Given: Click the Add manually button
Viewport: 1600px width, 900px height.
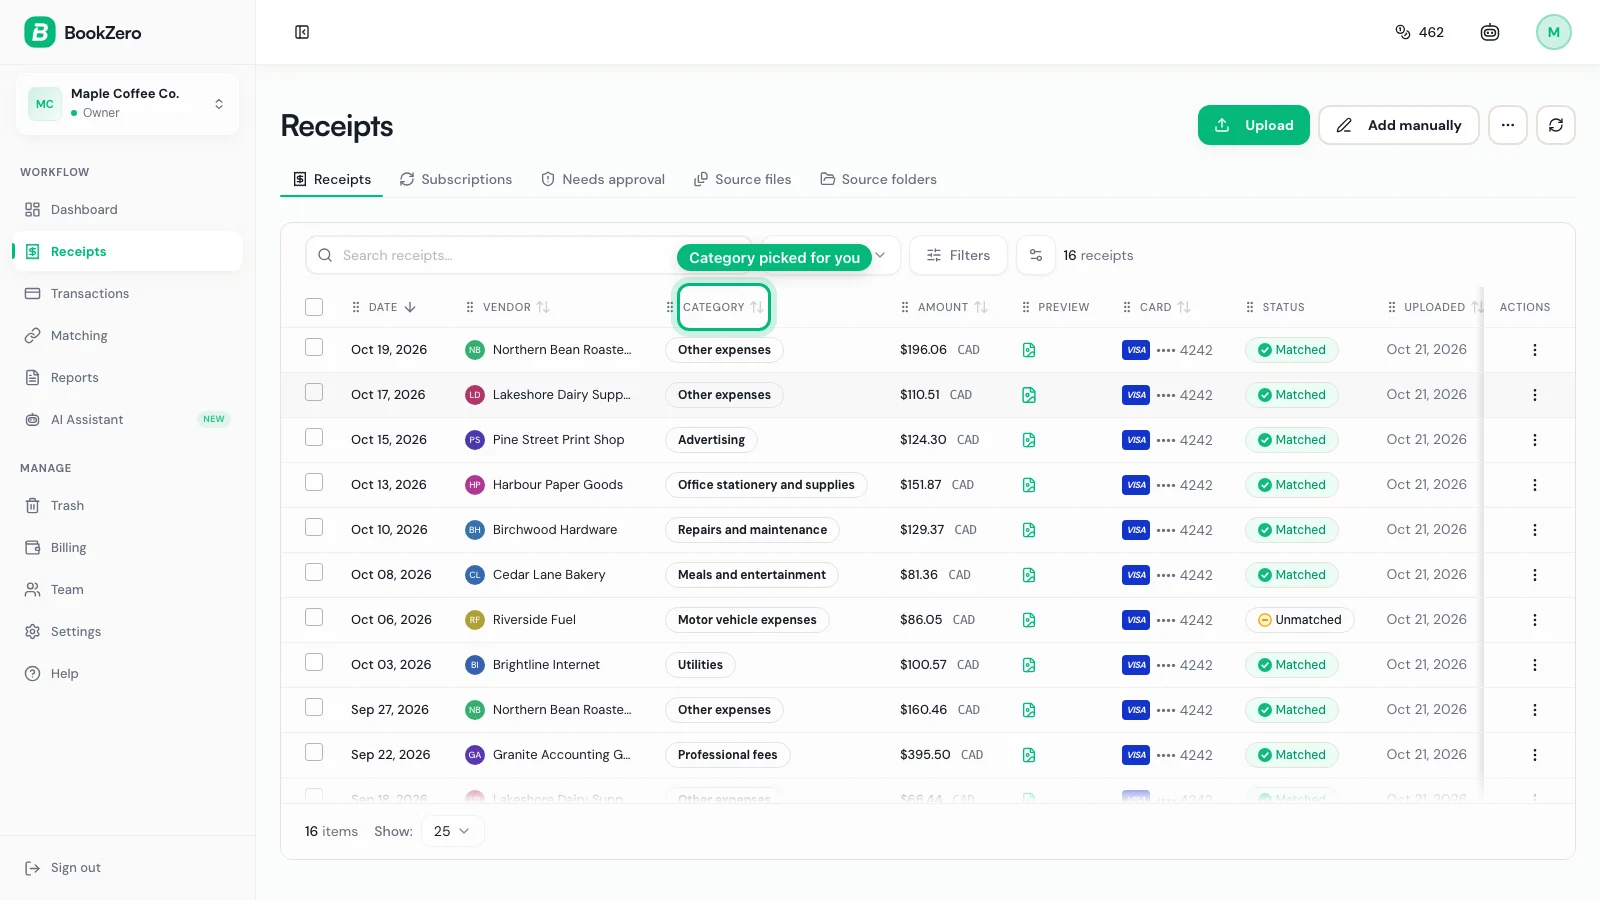Looking at the screenshot, I should 1398,125.
